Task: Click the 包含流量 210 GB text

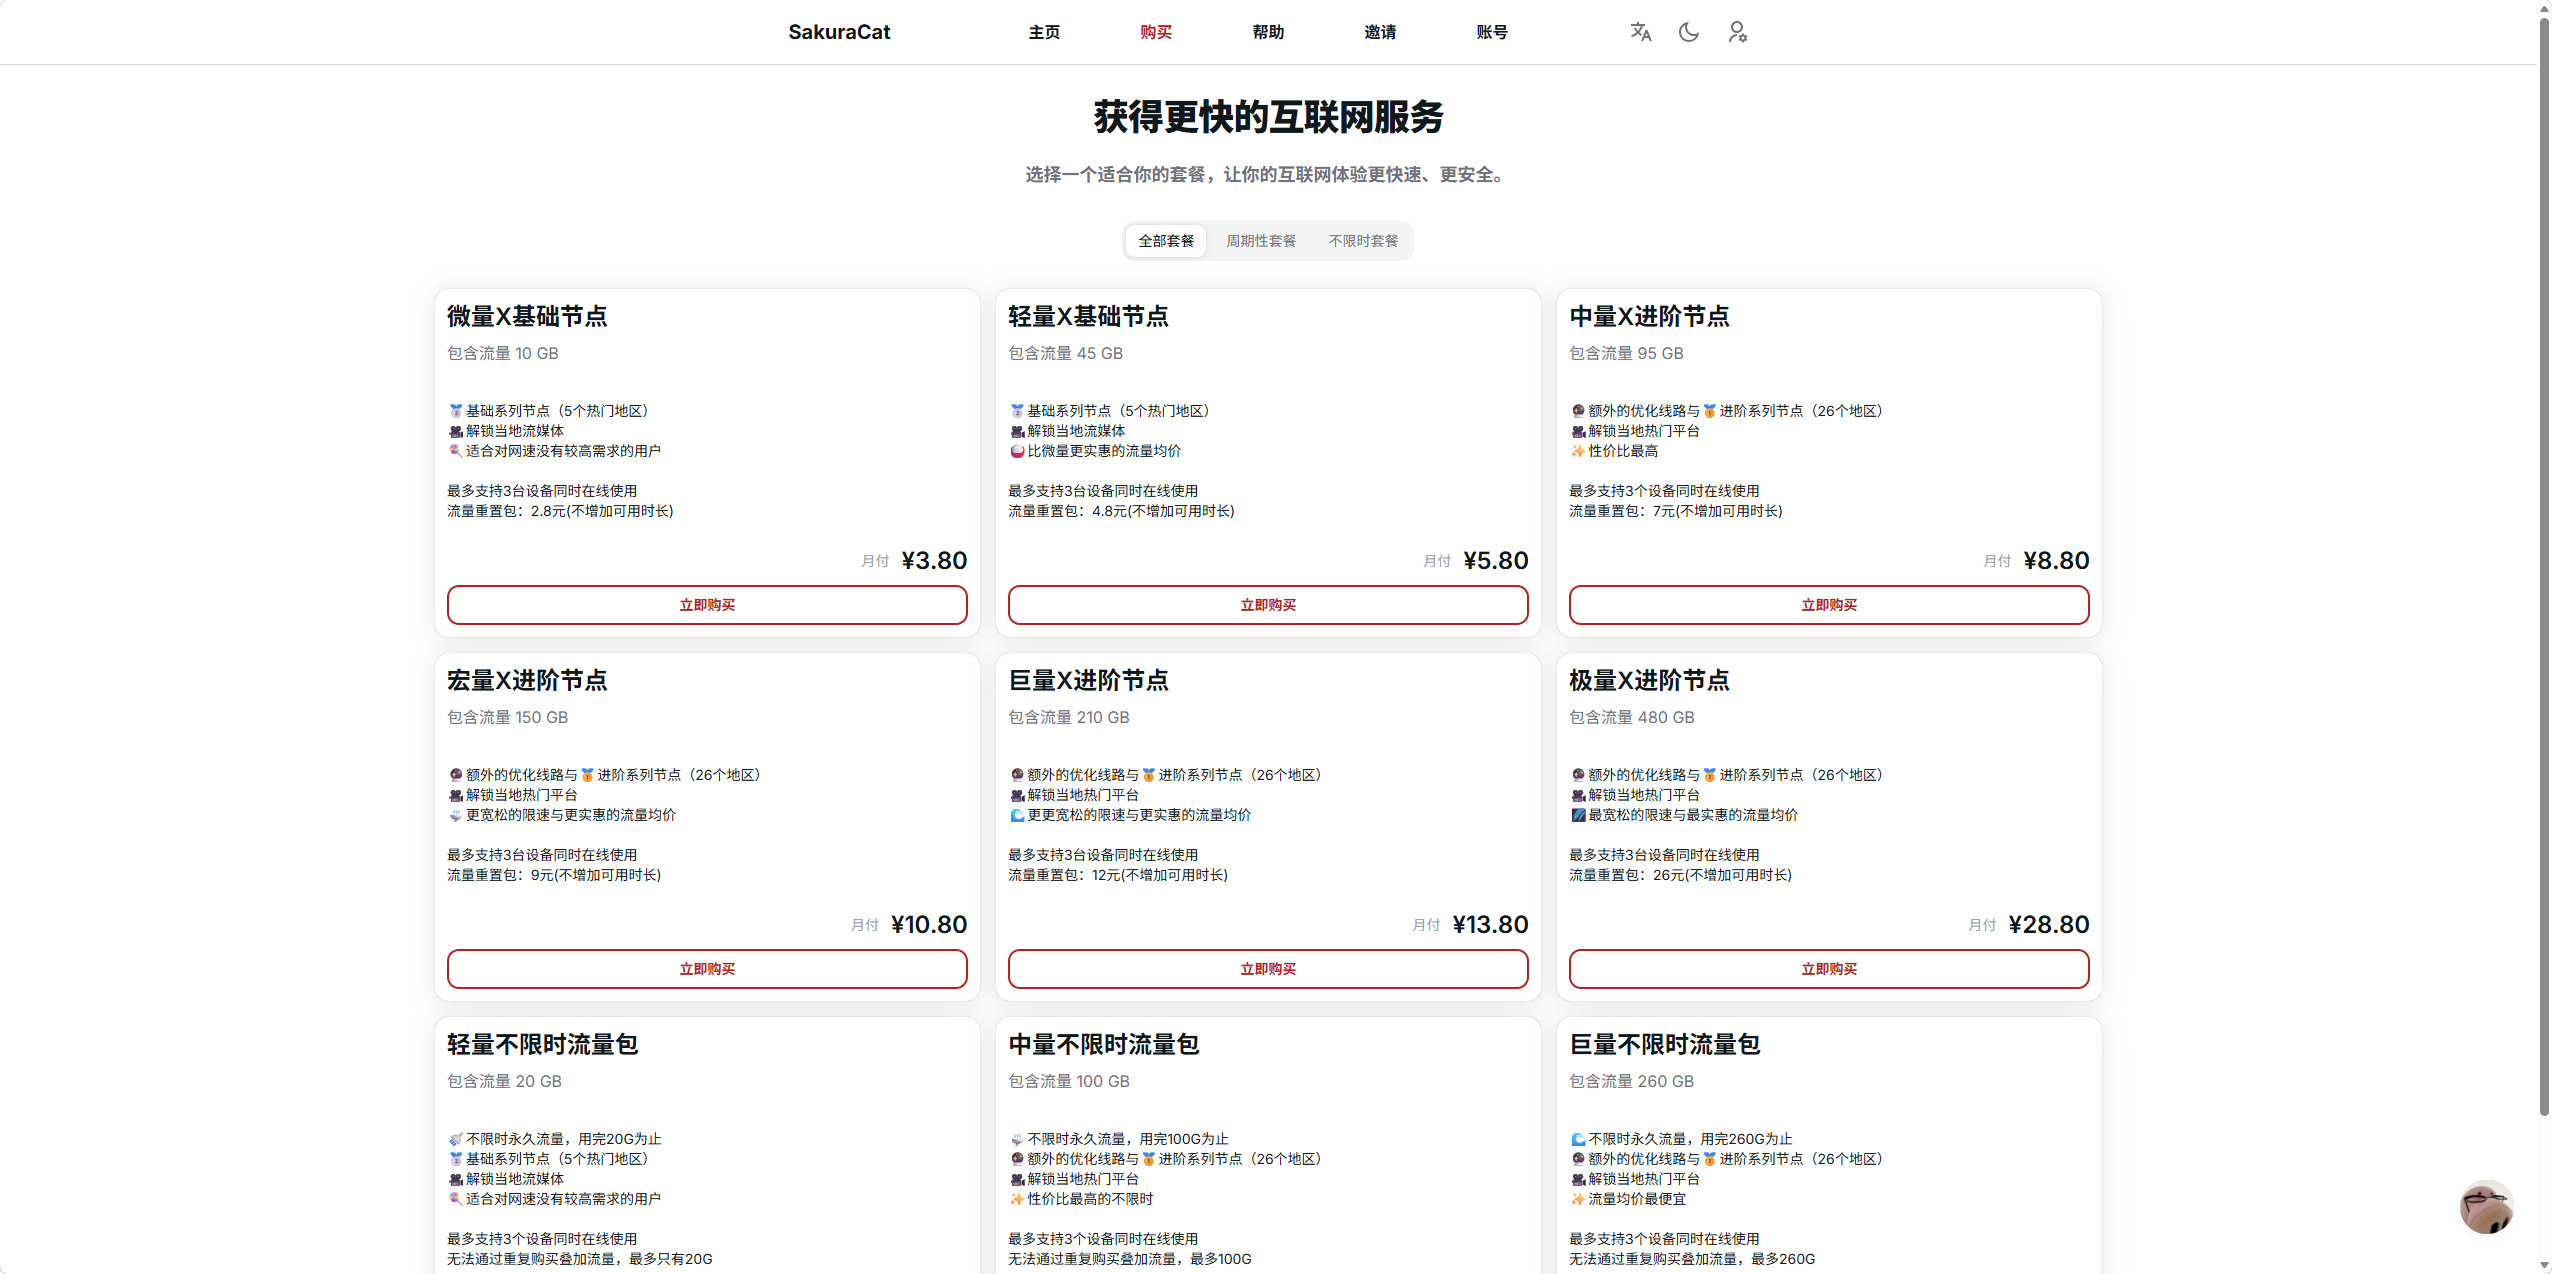Action: tap(1068, 718)
